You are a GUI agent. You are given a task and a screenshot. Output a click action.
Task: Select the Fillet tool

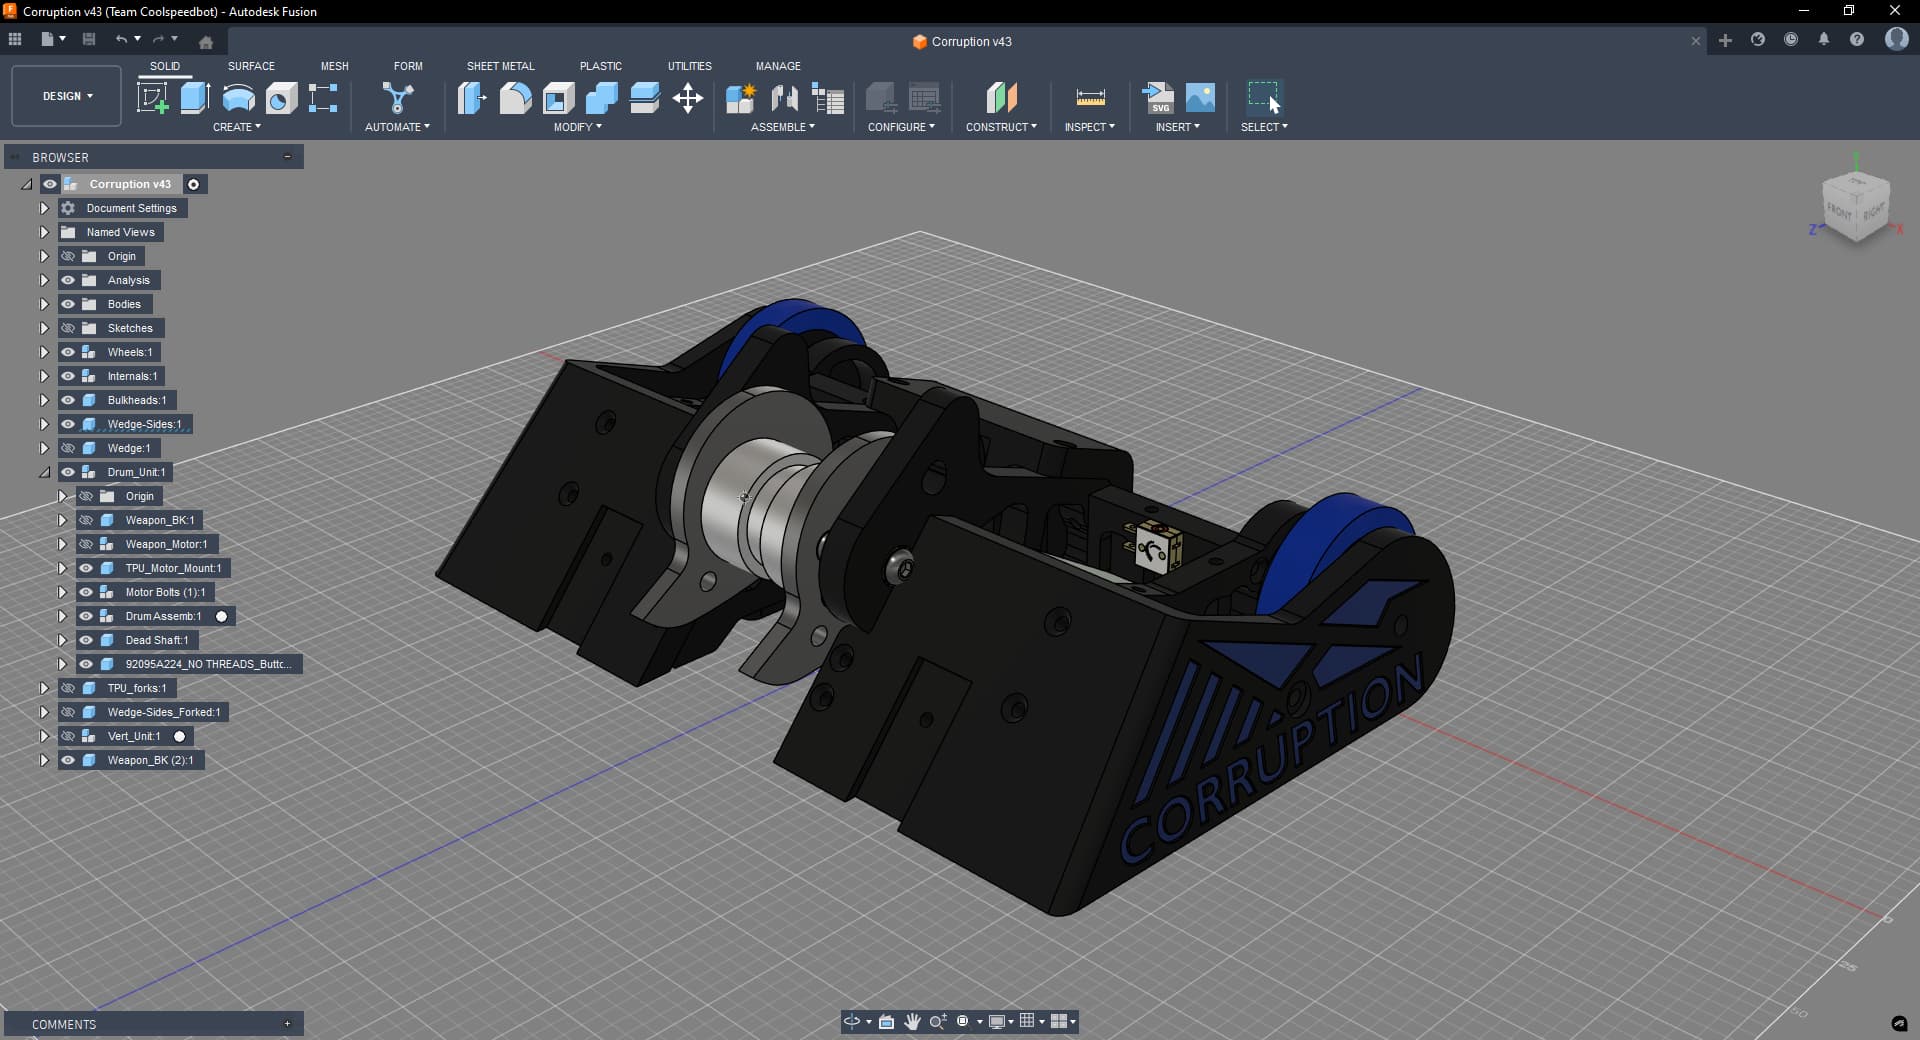515,98
